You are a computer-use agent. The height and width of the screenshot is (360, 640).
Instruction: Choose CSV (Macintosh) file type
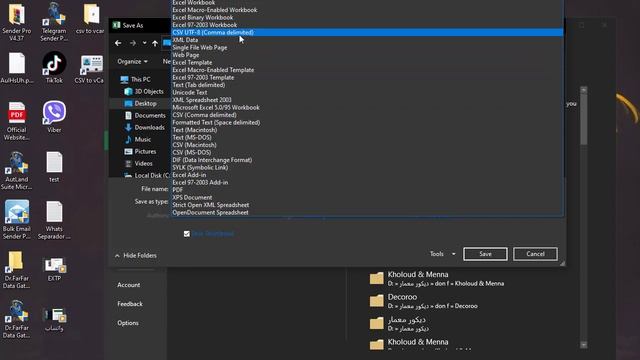pos(194,145)
